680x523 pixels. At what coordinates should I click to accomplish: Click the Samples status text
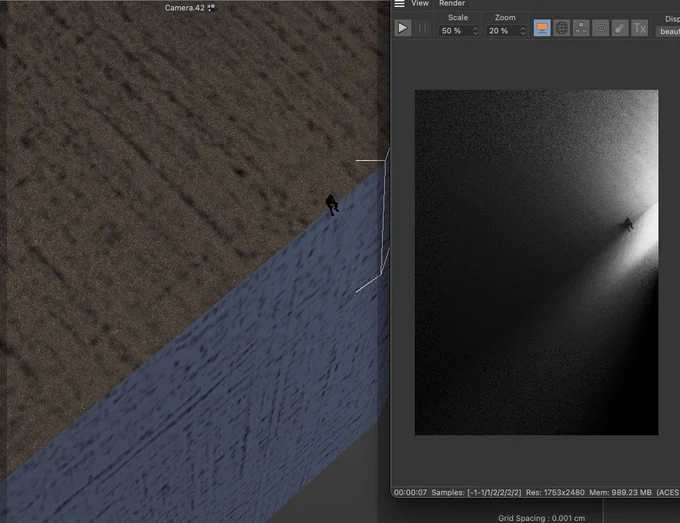click(x=476, y=493)
